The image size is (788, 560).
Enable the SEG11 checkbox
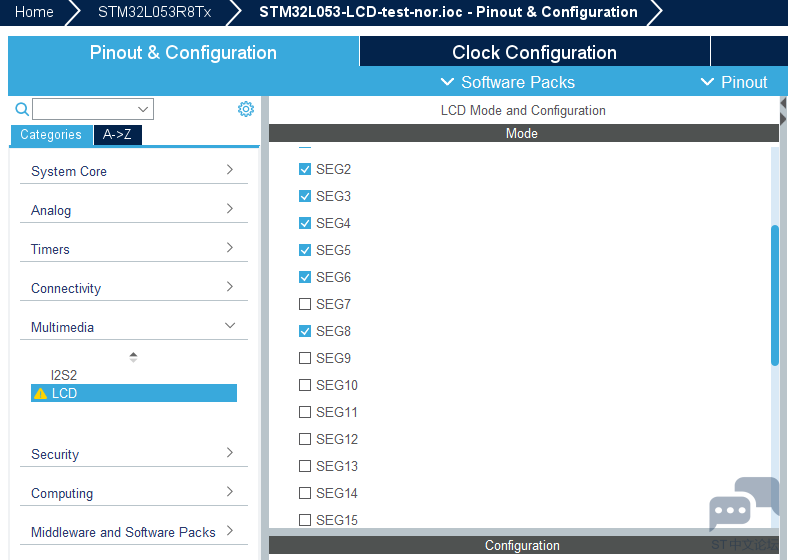pos(305,412)
